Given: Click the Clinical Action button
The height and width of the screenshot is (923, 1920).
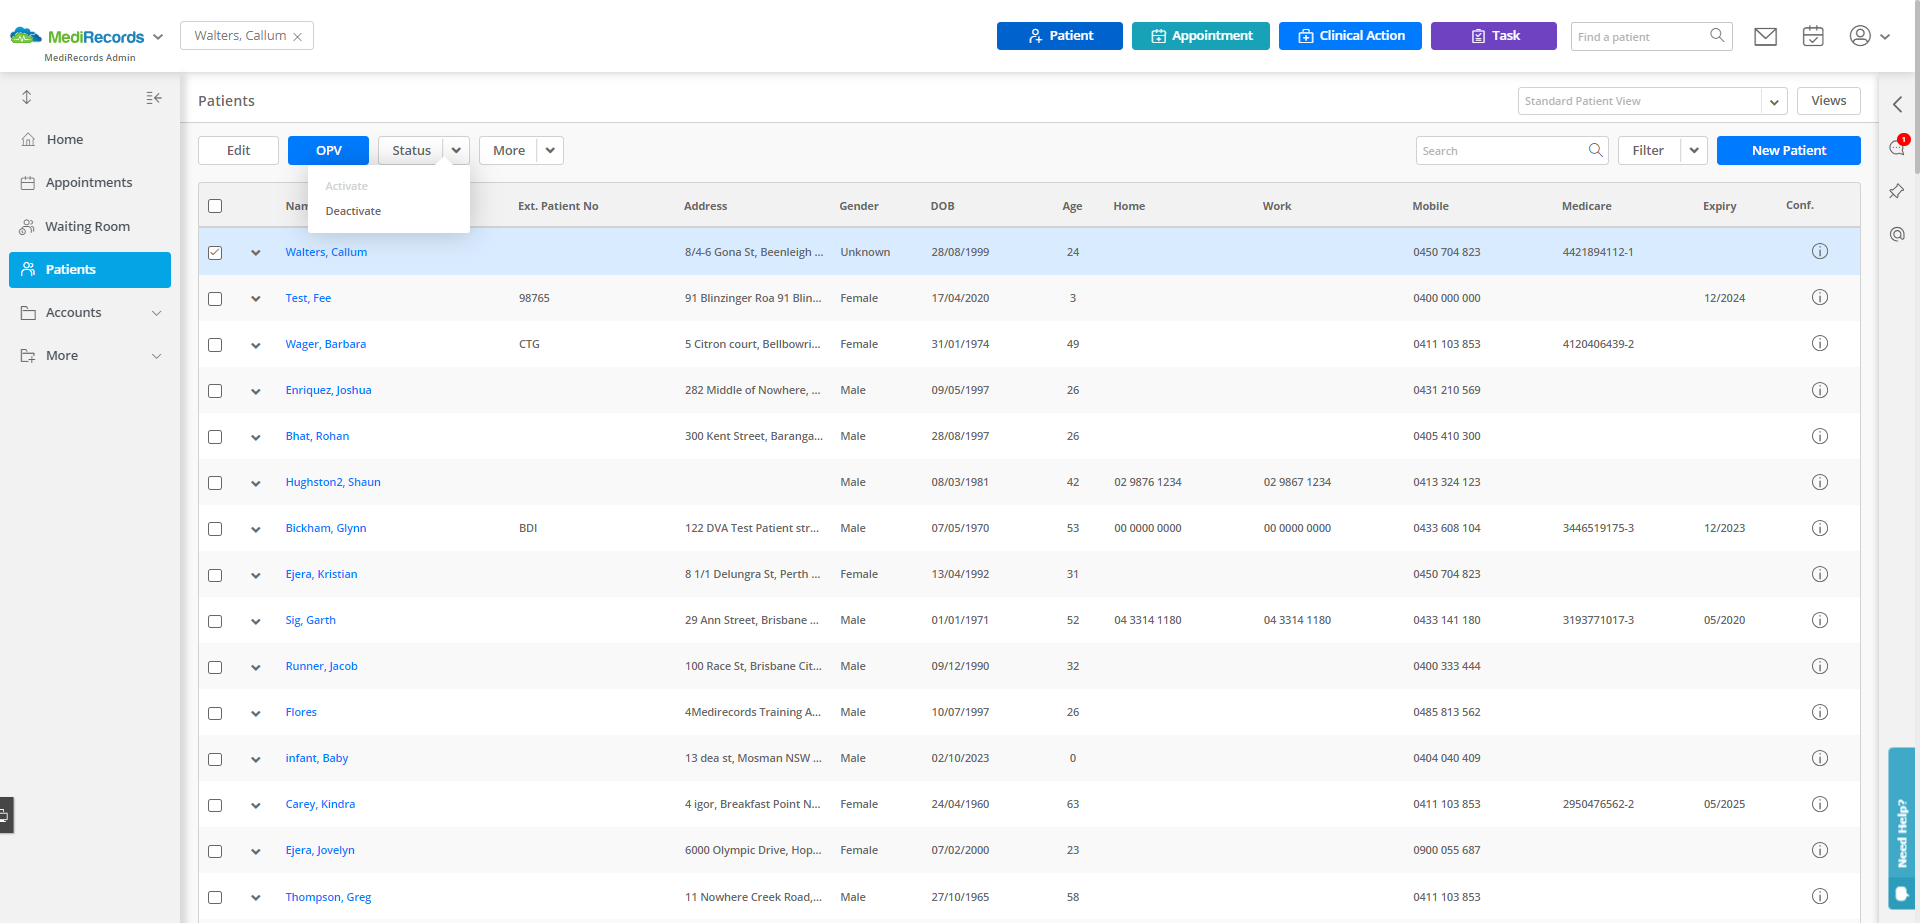Looking at the screenshot, I should coord(1350,36).
